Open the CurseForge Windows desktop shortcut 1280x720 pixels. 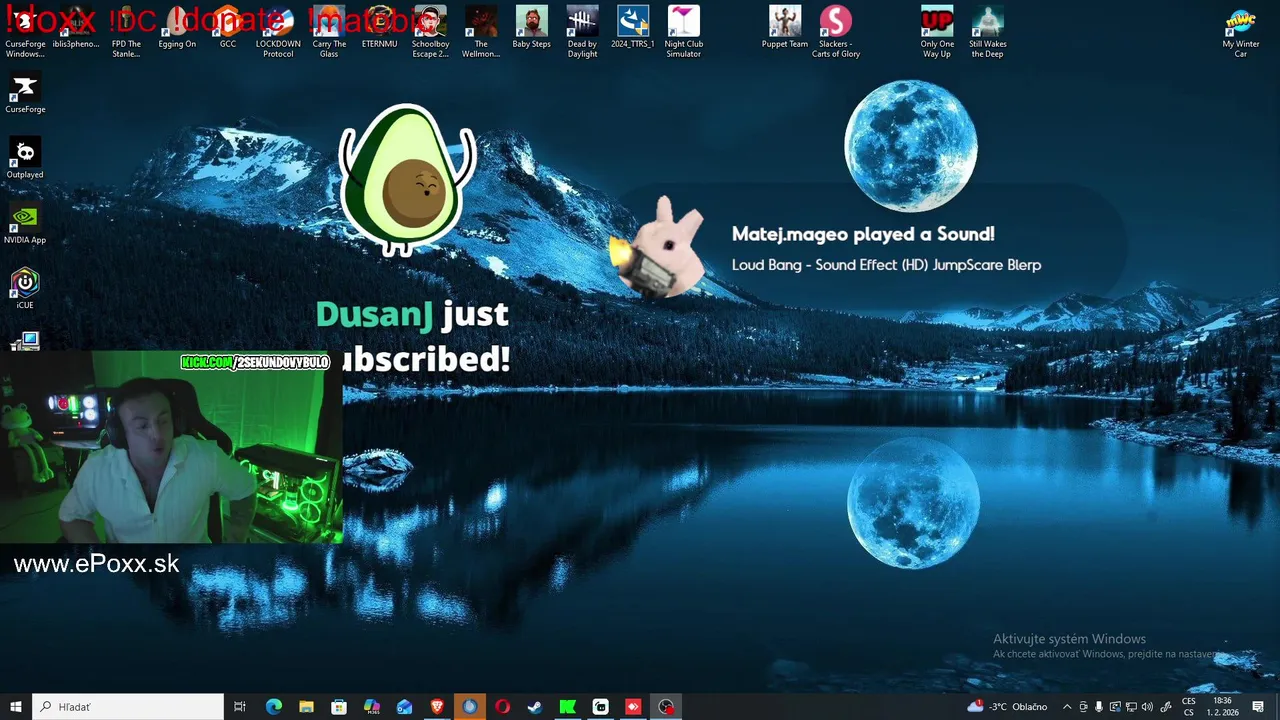(x=25, y=32)
